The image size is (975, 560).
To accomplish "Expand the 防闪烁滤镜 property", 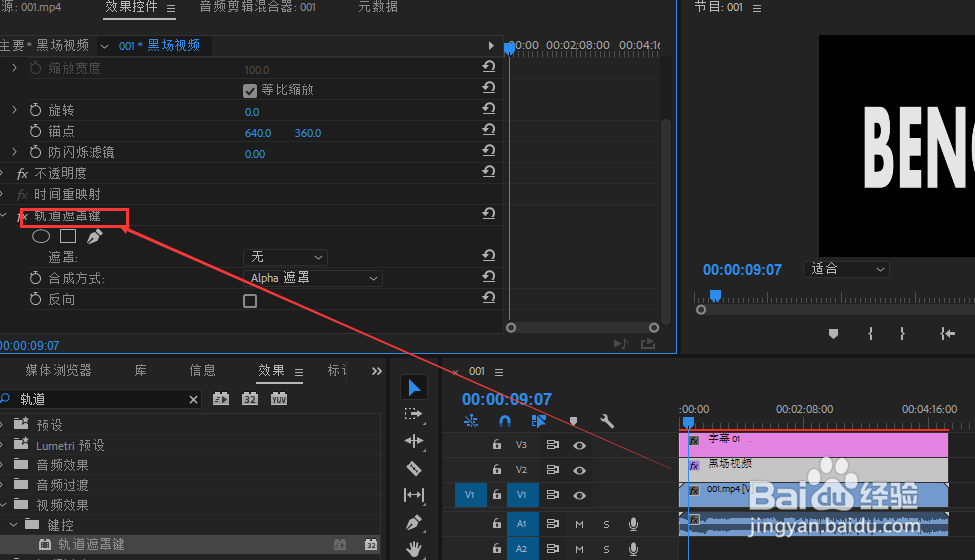I will 14,152.
